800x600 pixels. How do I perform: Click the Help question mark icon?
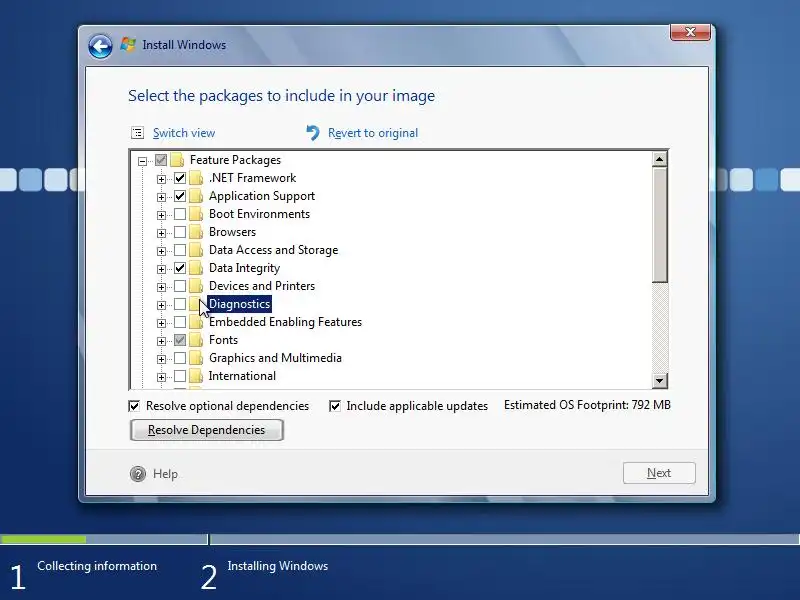(138, 474)
